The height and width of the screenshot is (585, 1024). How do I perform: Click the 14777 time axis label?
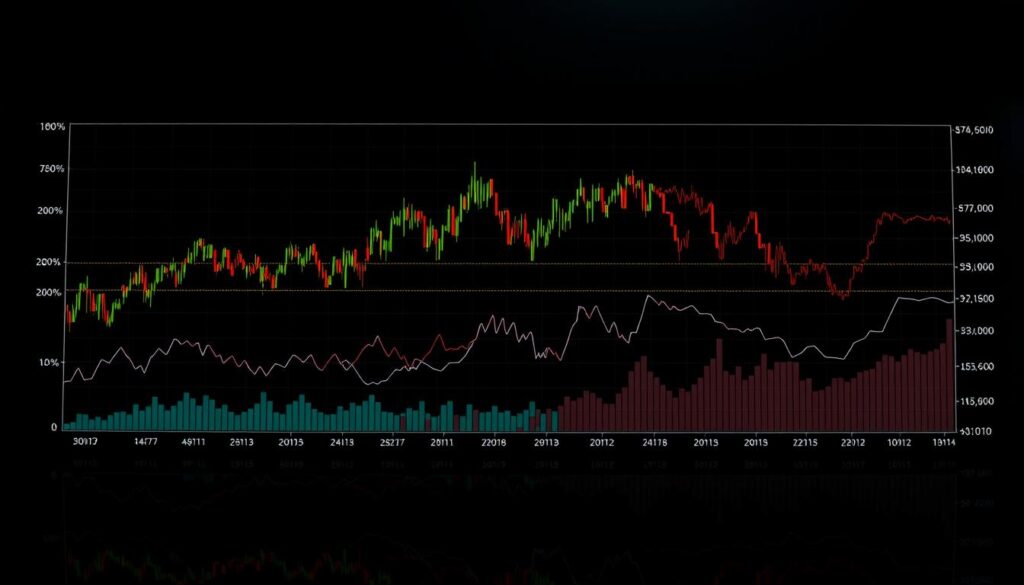146,440
